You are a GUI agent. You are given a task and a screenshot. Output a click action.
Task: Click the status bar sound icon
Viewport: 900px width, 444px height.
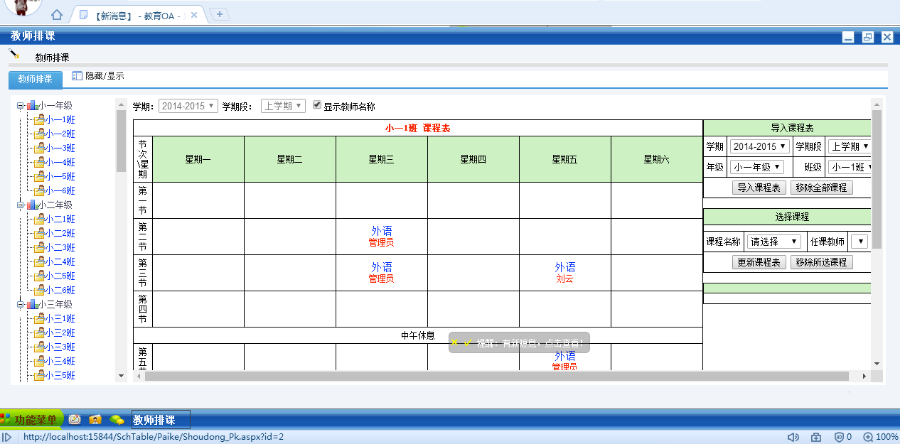793,437
